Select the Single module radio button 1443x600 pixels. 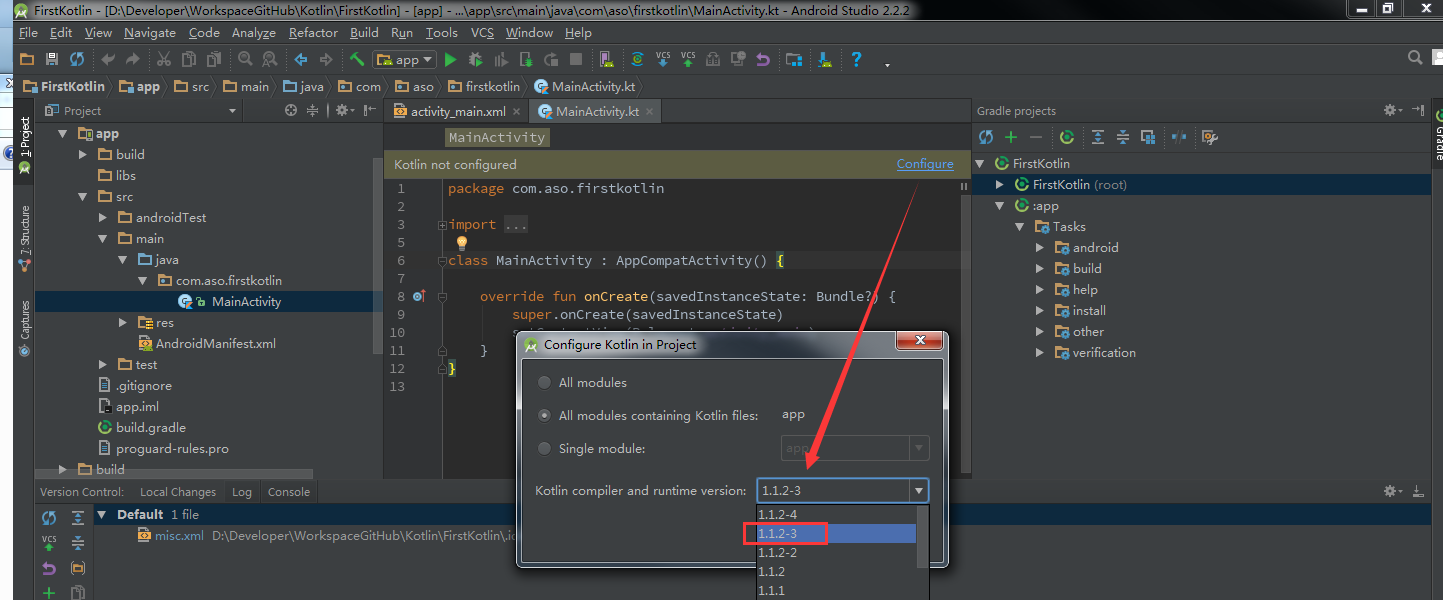coord(544,448)
